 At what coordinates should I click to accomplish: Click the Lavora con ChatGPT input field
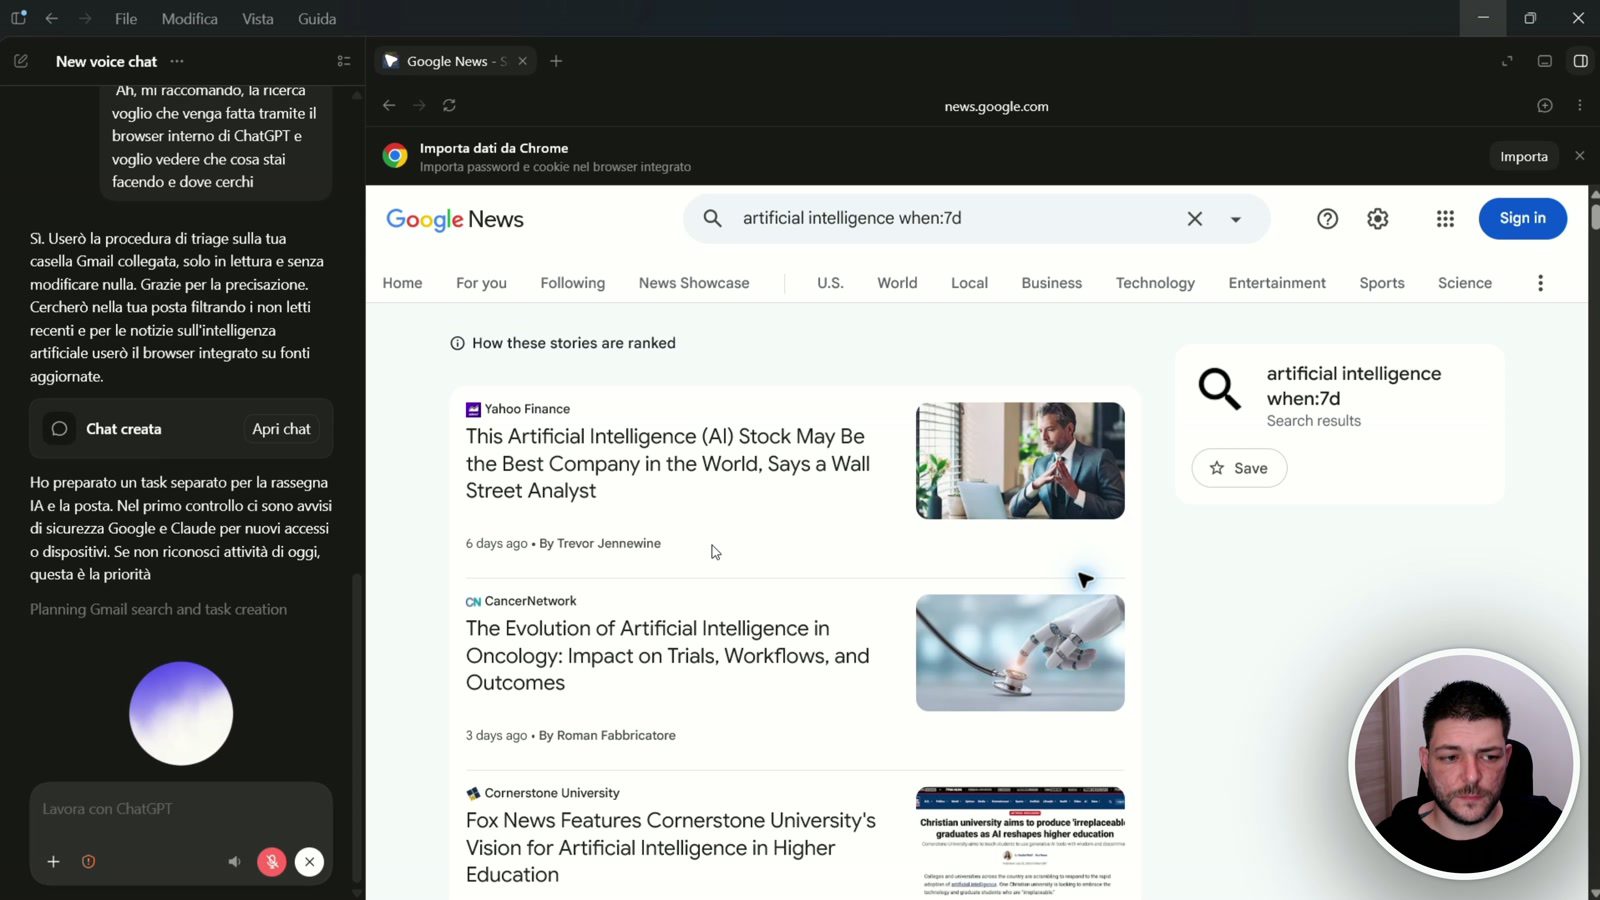pos(181,809)
